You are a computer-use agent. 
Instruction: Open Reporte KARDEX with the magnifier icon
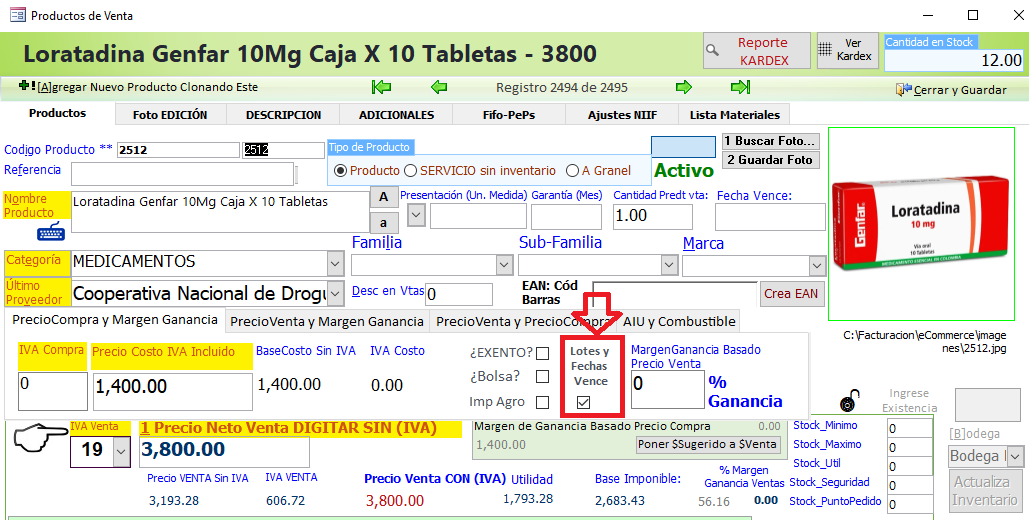point(755,51)
